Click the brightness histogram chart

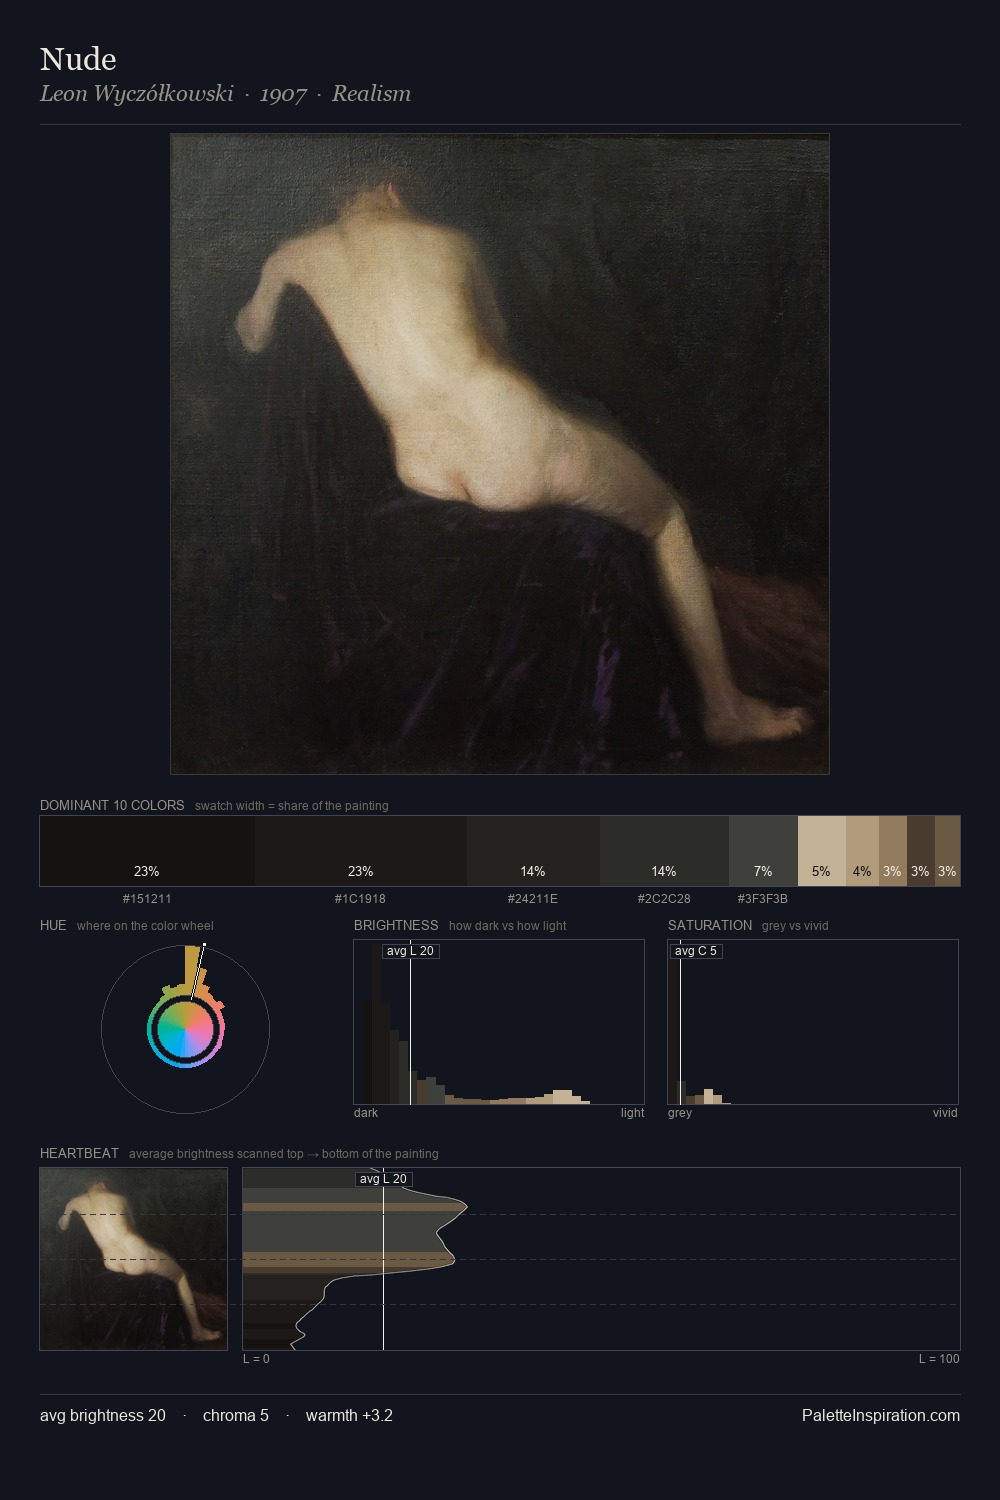499,1022
